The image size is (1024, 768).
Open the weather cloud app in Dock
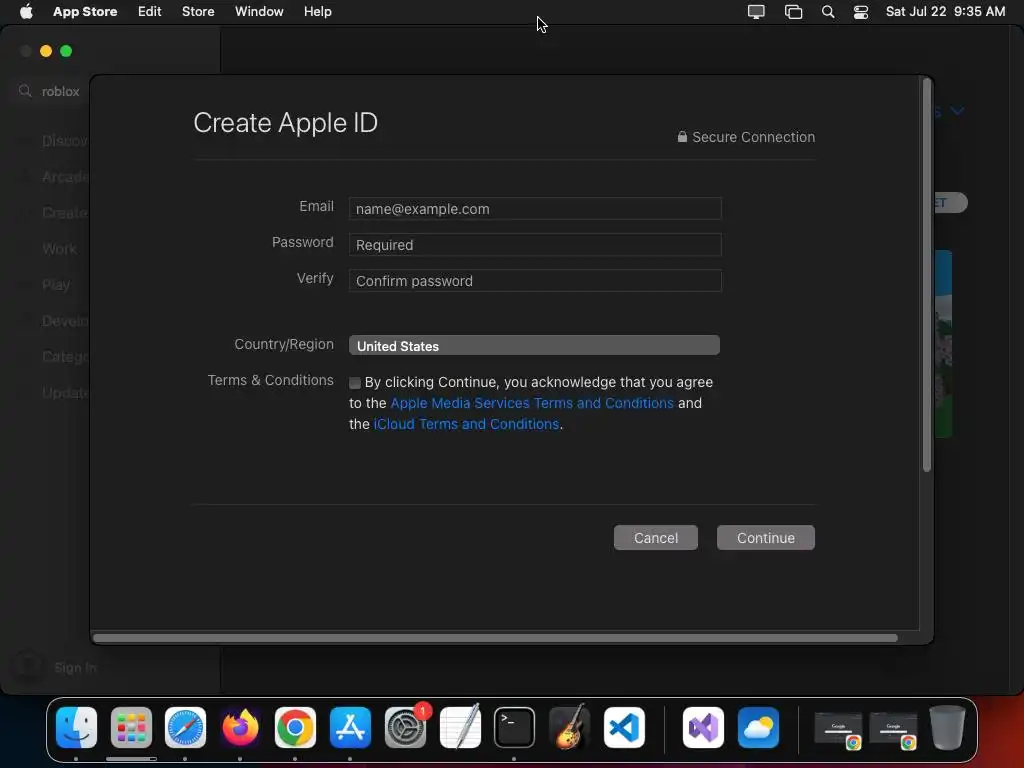(x=758, y=728)
